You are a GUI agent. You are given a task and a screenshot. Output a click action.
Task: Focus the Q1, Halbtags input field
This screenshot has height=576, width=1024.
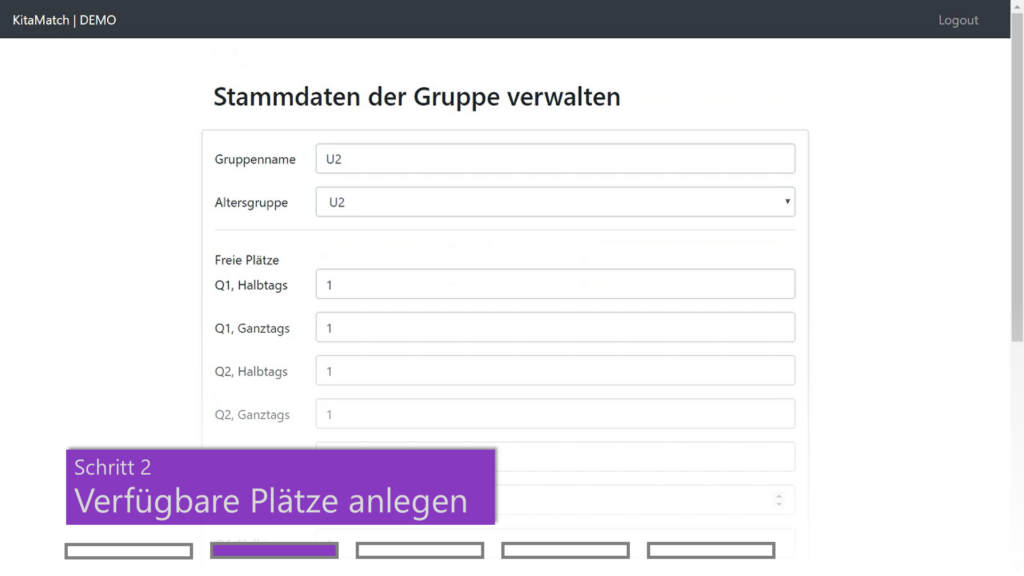tap(555, 284)
